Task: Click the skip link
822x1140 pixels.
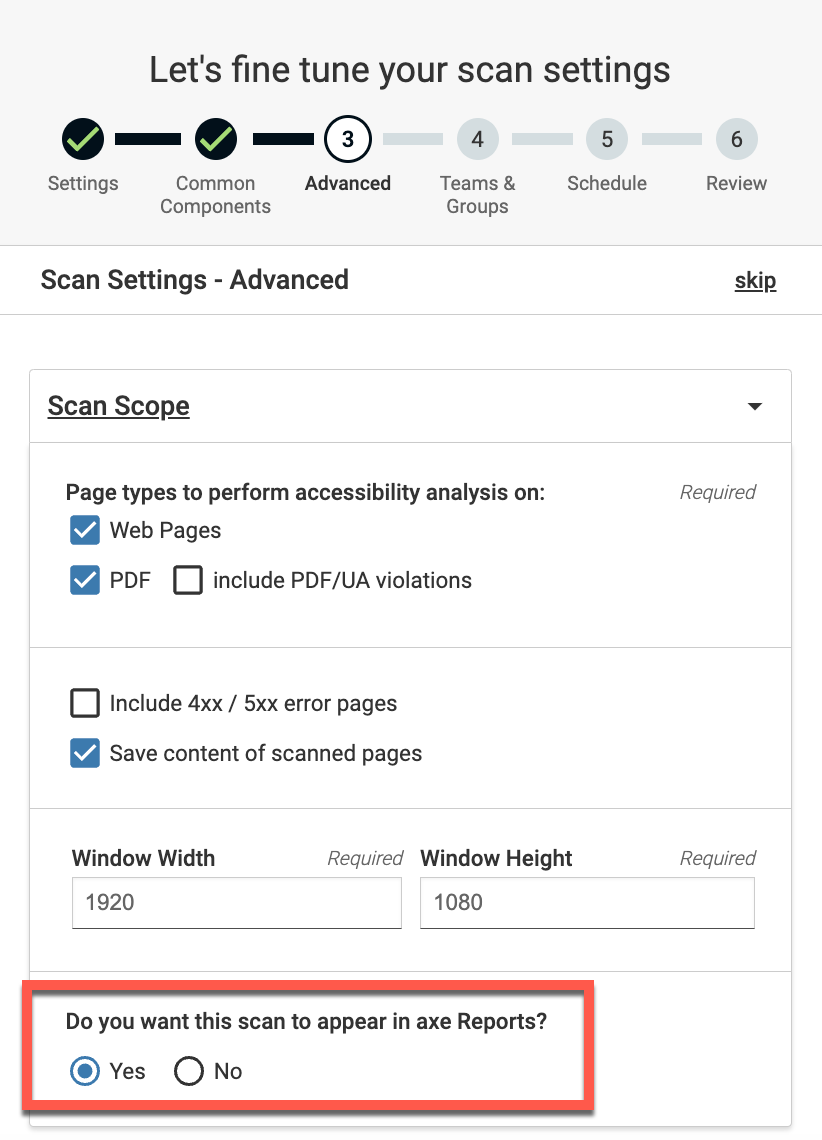Action: pos(755,281)
